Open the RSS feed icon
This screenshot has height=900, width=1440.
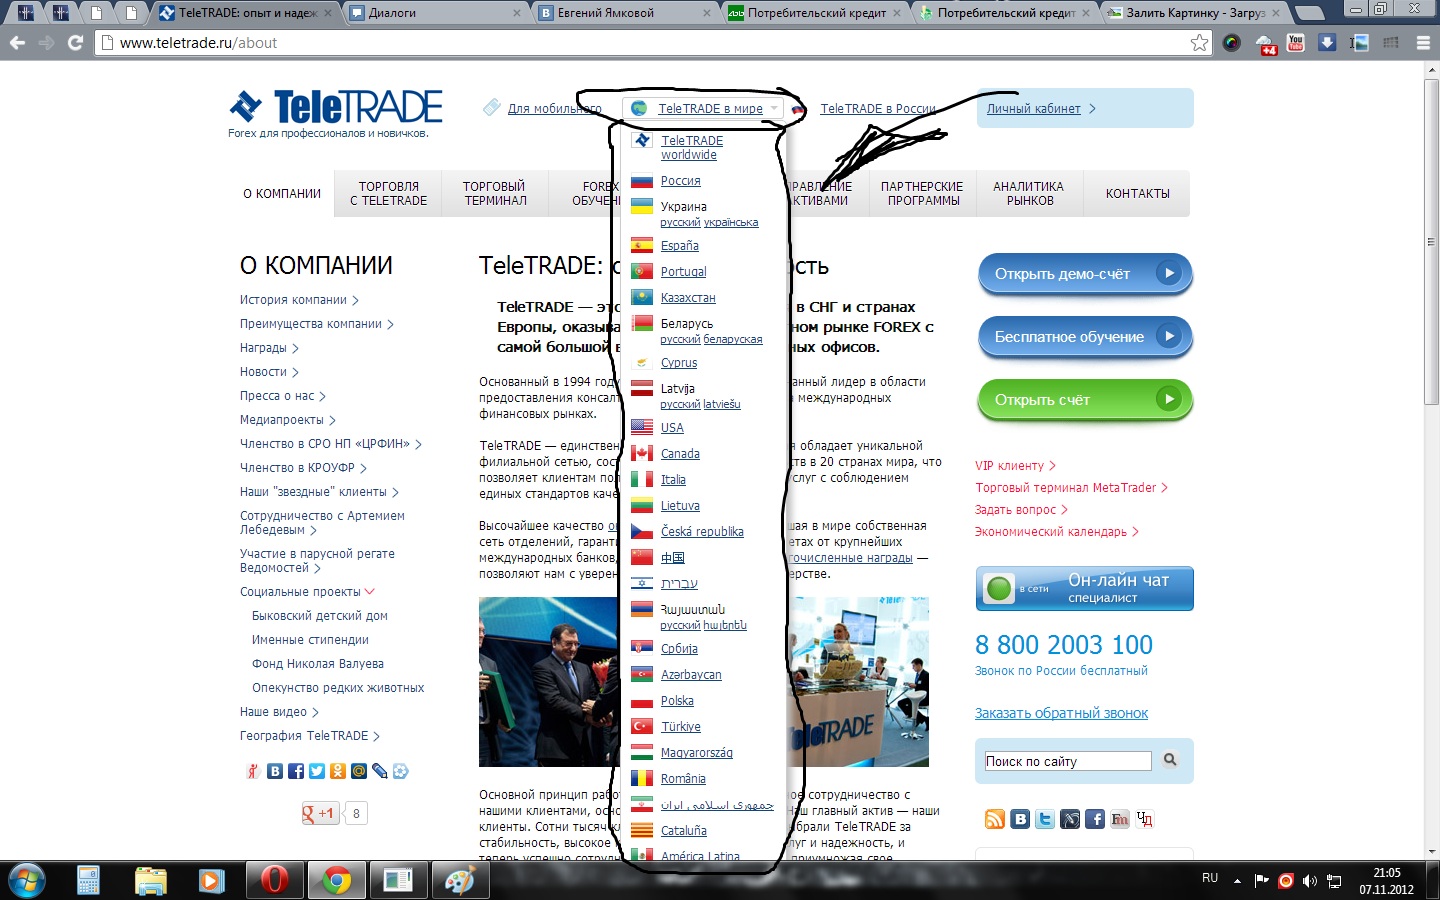click(995, 819)
